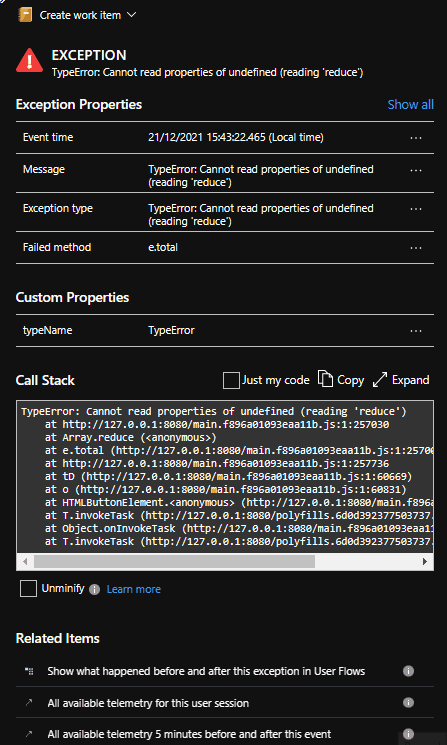Click Show all exception properties link
The image size is (447, 745).
pyautogui.click(x=410, y=105)
